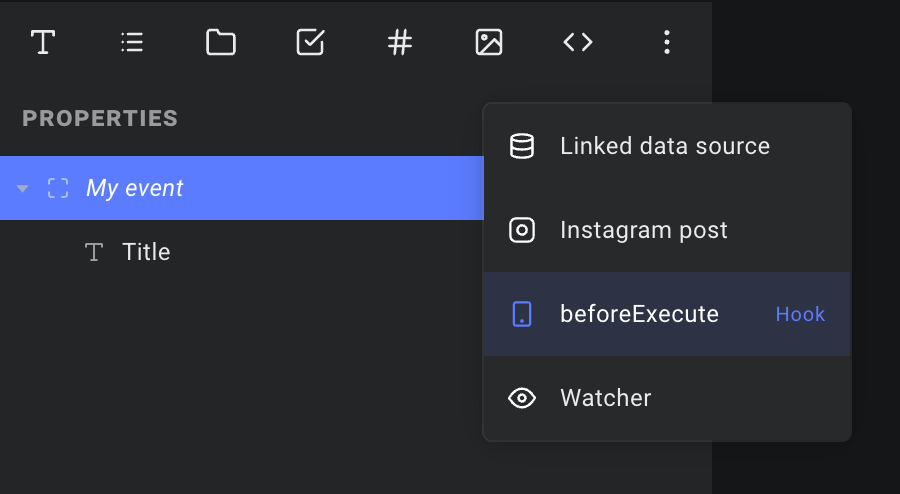Choose Linked data source menu entry
Viewport: 900px width, 494px height.
(667, 146)
